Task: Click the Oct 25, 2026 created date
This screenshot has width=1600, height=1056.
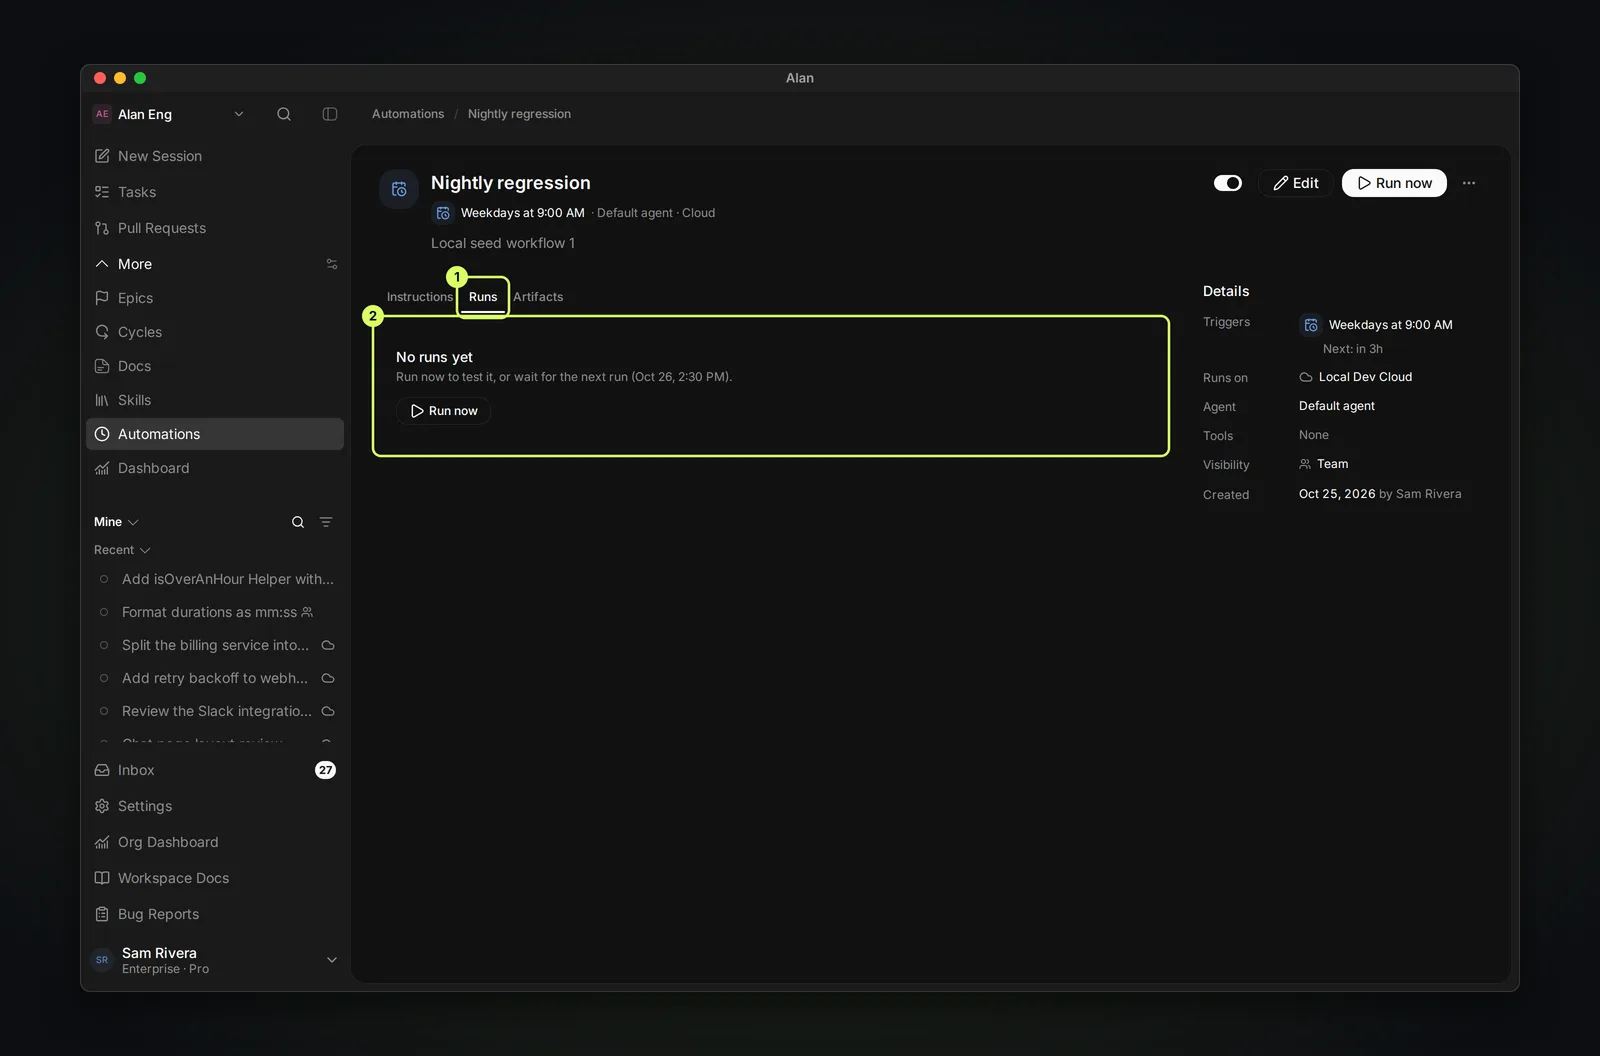Action: [x=1337, y=494]
